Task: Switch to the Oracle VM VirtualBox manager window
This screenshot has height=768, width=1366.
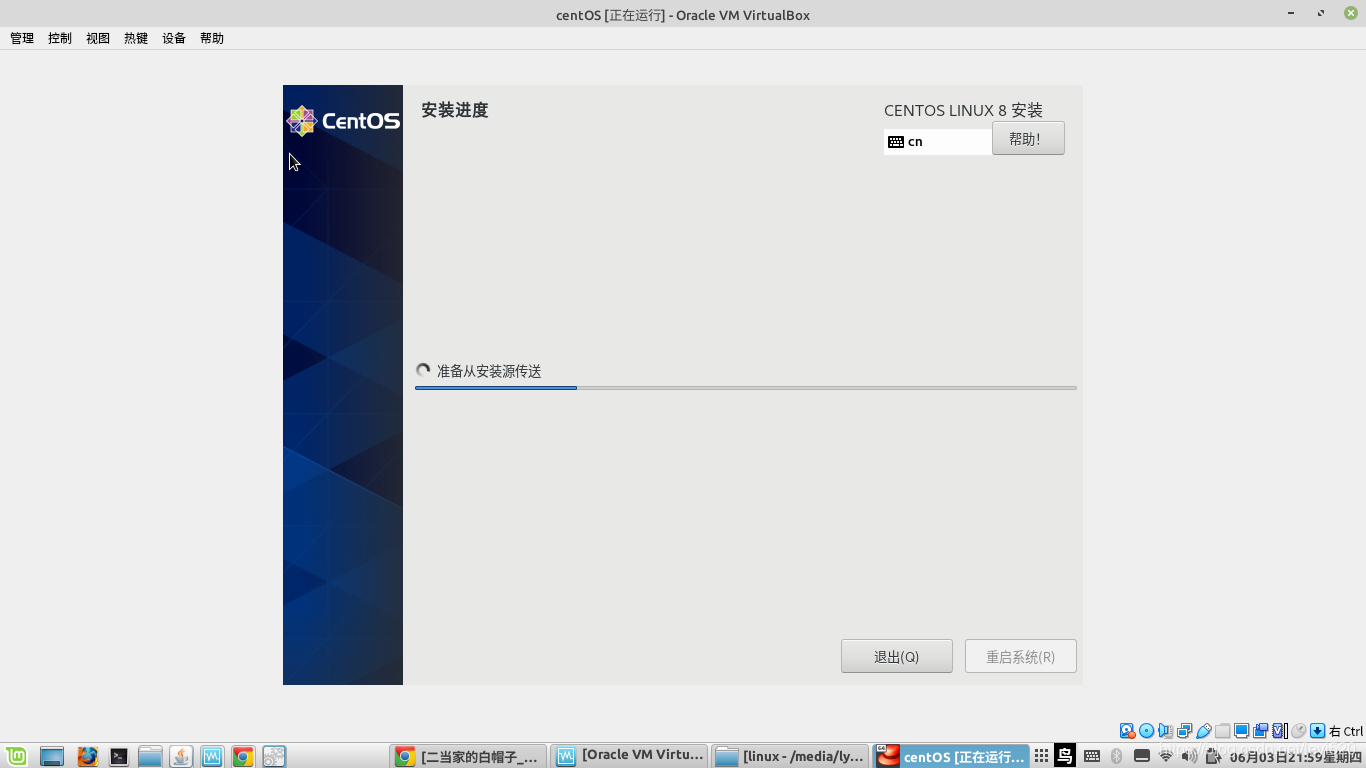Action: (630, 757)
